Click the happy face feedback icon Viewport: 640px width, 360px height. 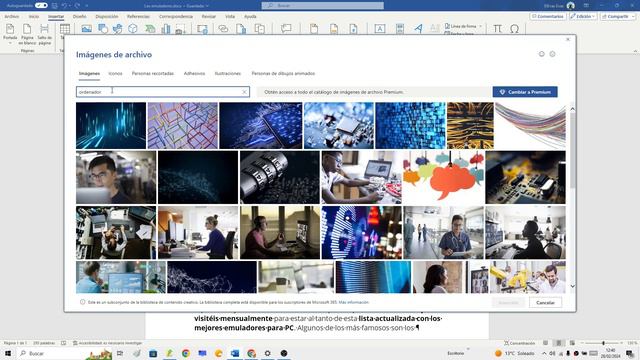click(542, 54)
